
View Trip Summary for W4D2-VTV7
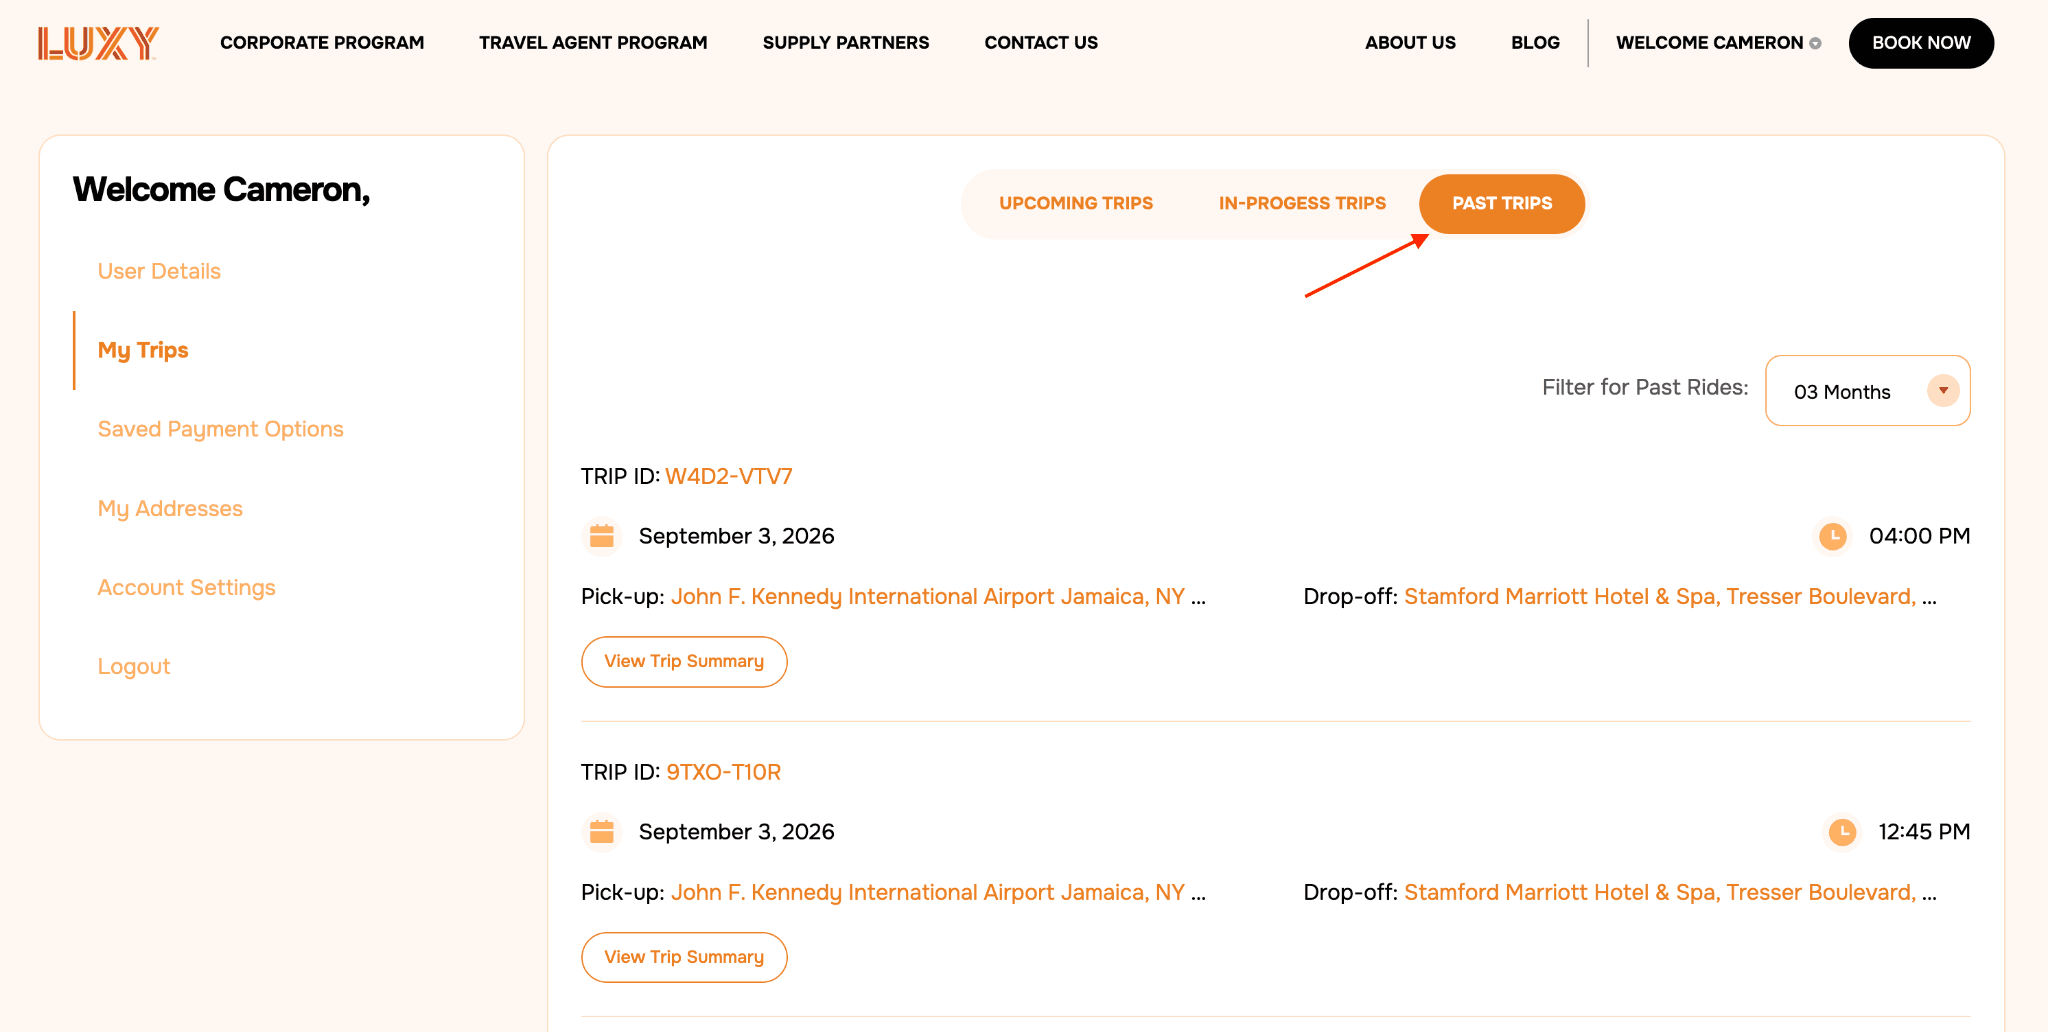(684, 662)
